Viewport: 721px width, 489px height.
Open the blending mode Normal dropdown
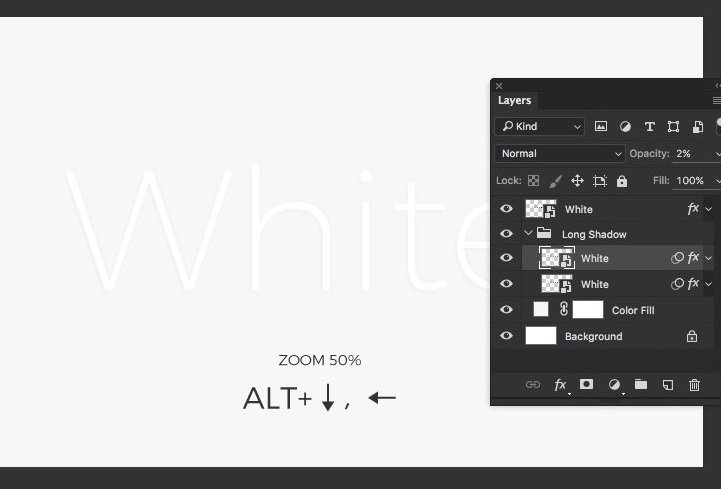560,154
